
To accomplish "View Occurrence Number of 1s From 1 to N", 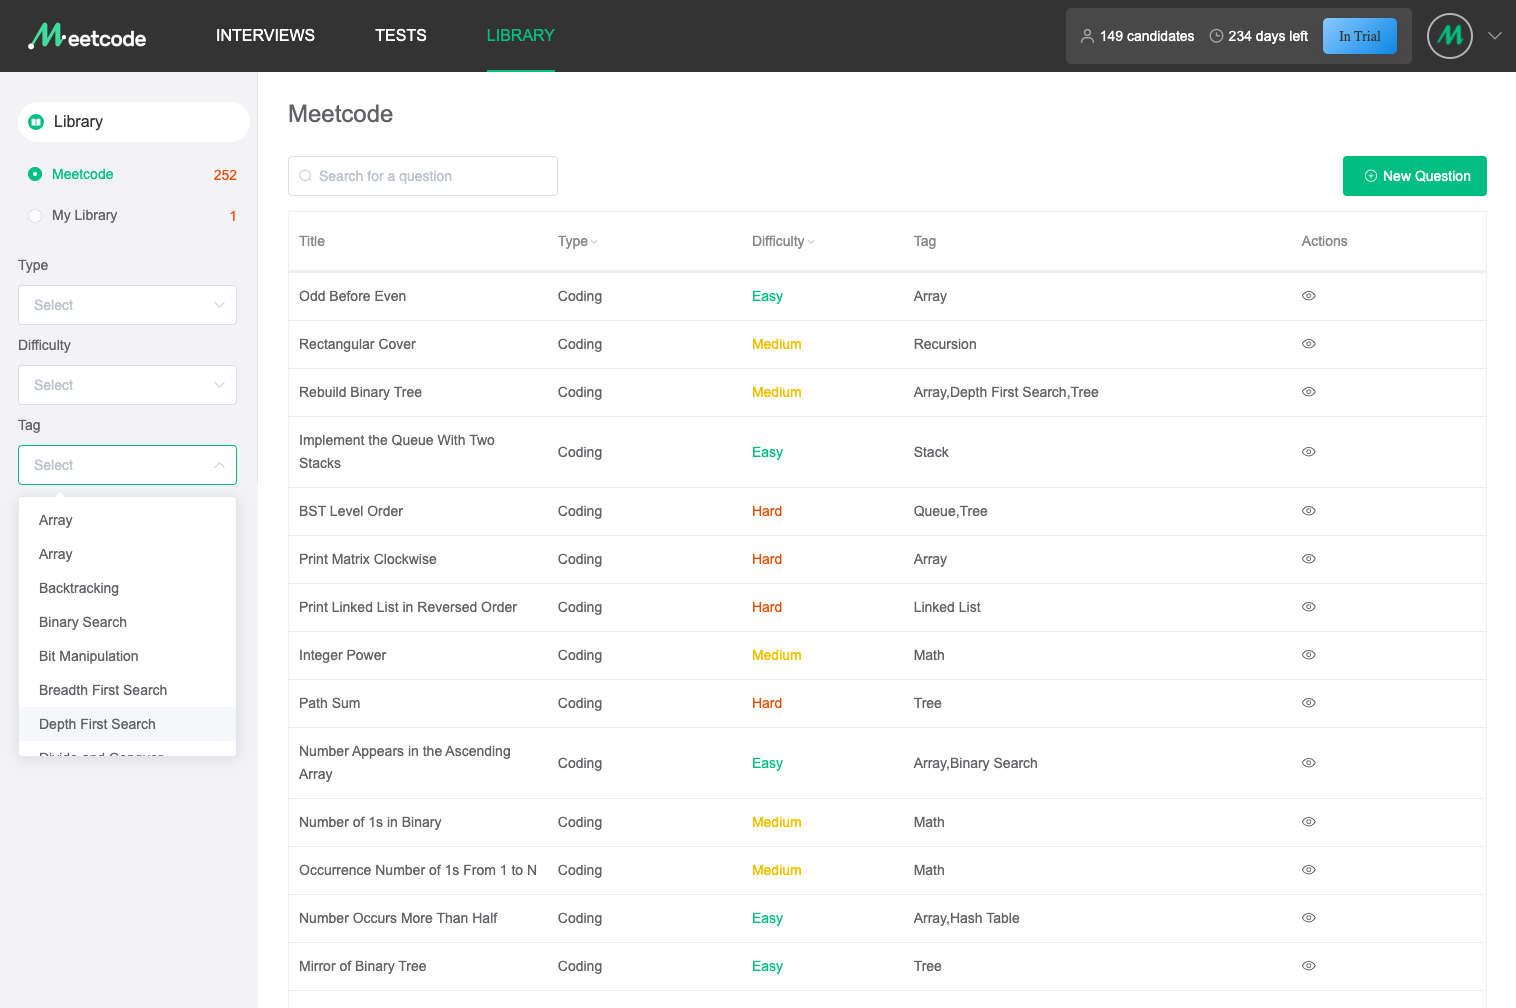I will pos(1308,870).
